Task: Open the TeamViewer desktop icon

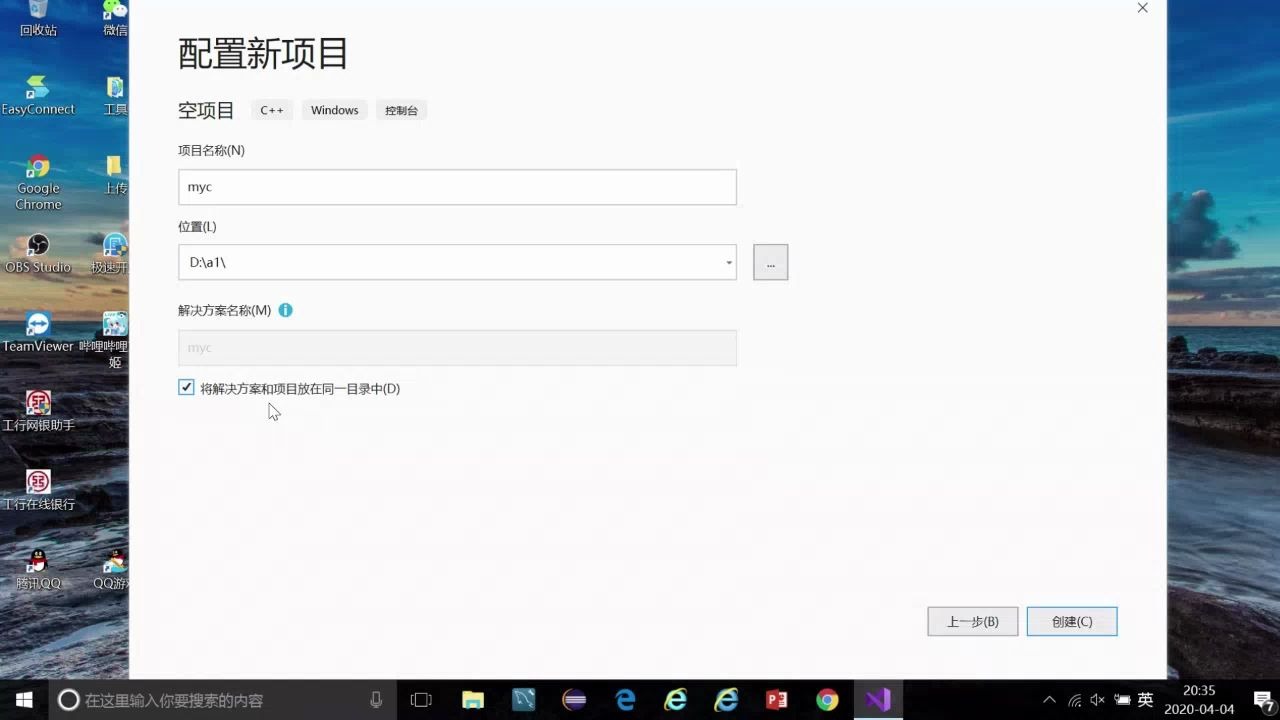Action: (x=38, y=332)
